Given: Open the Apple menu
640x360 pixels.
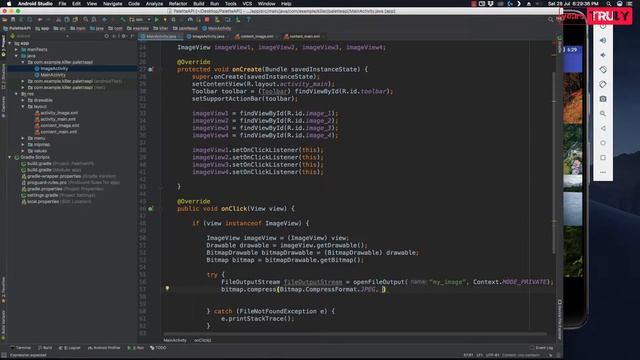Looking at the screenshot, I should coord(9,4).
